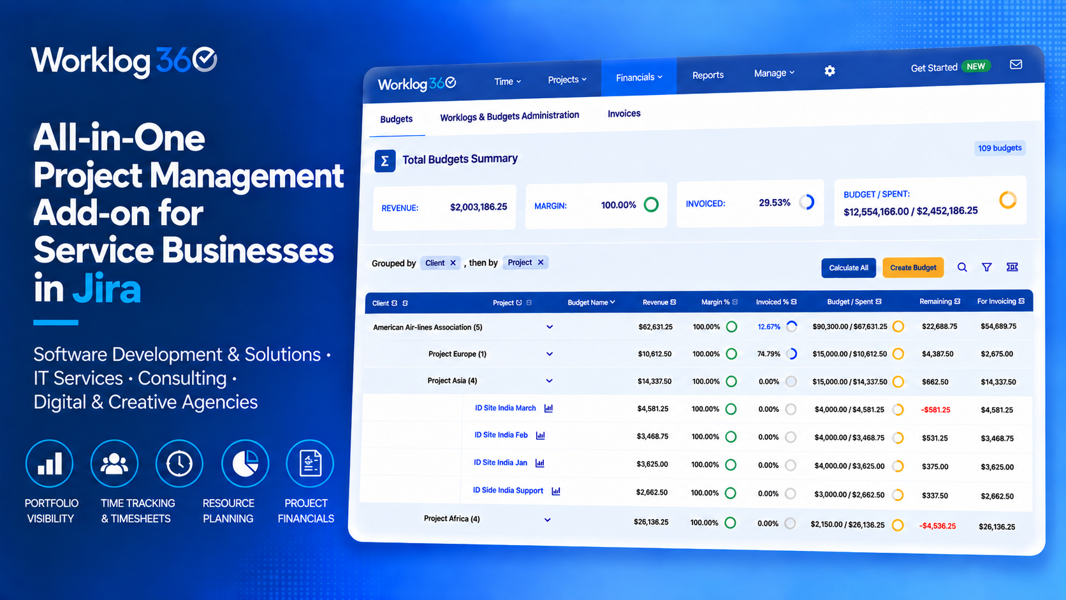The width and height of the screenshot is (1066, 600).
Task: Open chart icon for ID Side India Support
Action: pos(556,491)
